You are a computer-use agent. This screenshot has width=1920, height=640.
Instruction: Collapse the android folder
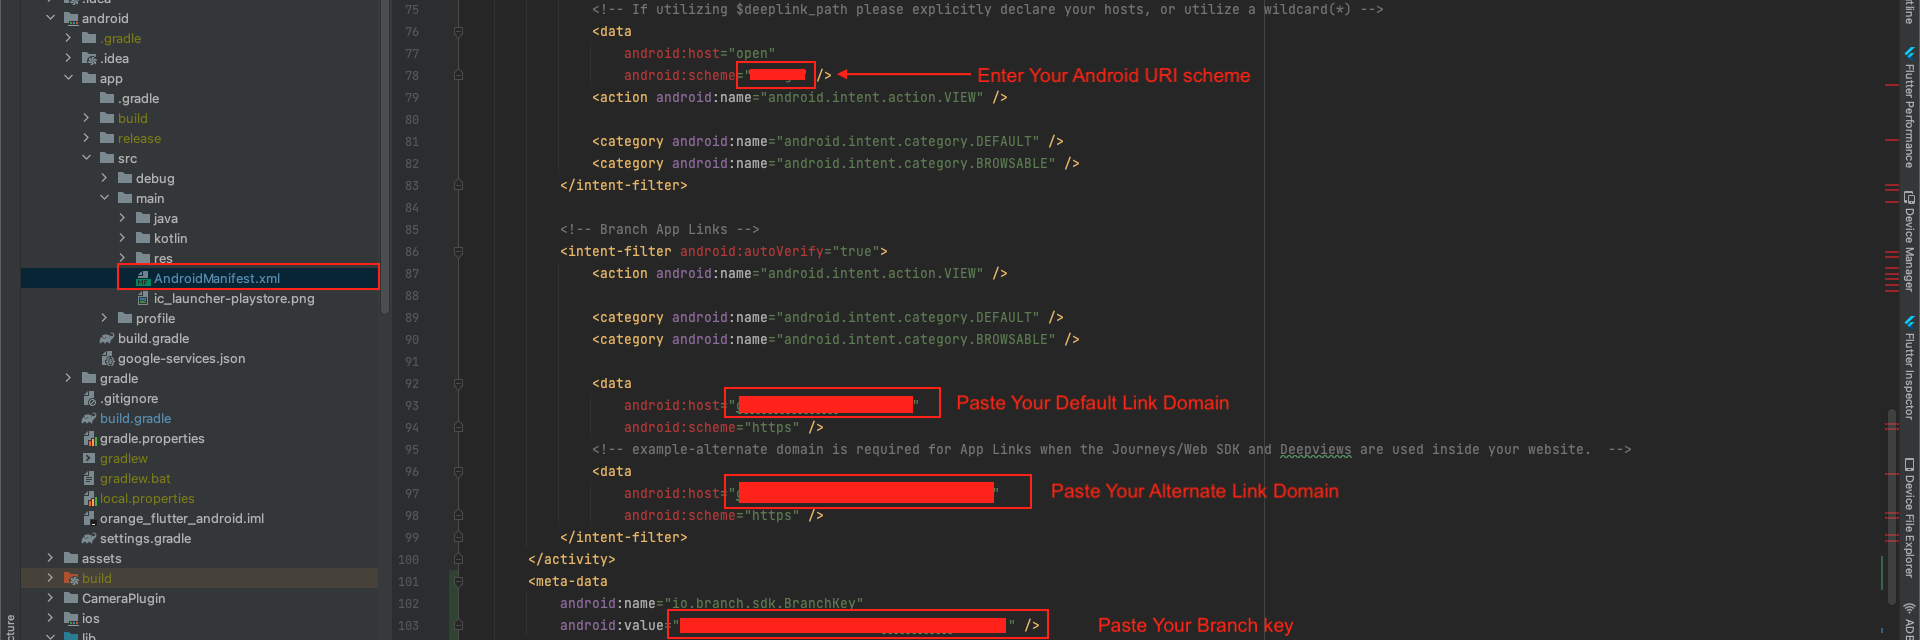click(x=50, y=19)
